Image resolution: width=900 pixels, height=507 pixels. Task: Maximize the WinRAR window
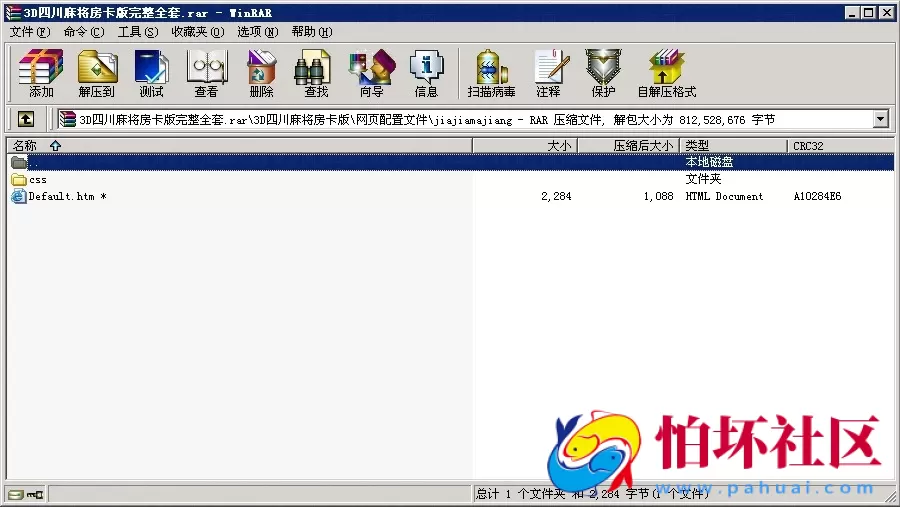click(869, 12)
